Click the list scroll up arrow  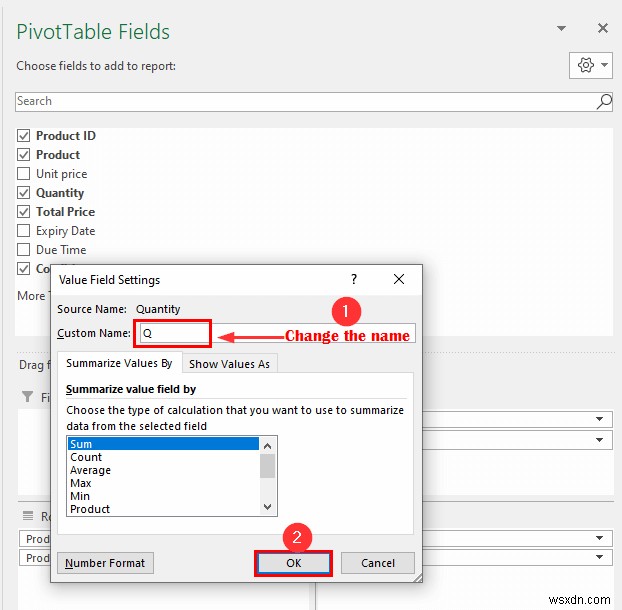[267, 446]
